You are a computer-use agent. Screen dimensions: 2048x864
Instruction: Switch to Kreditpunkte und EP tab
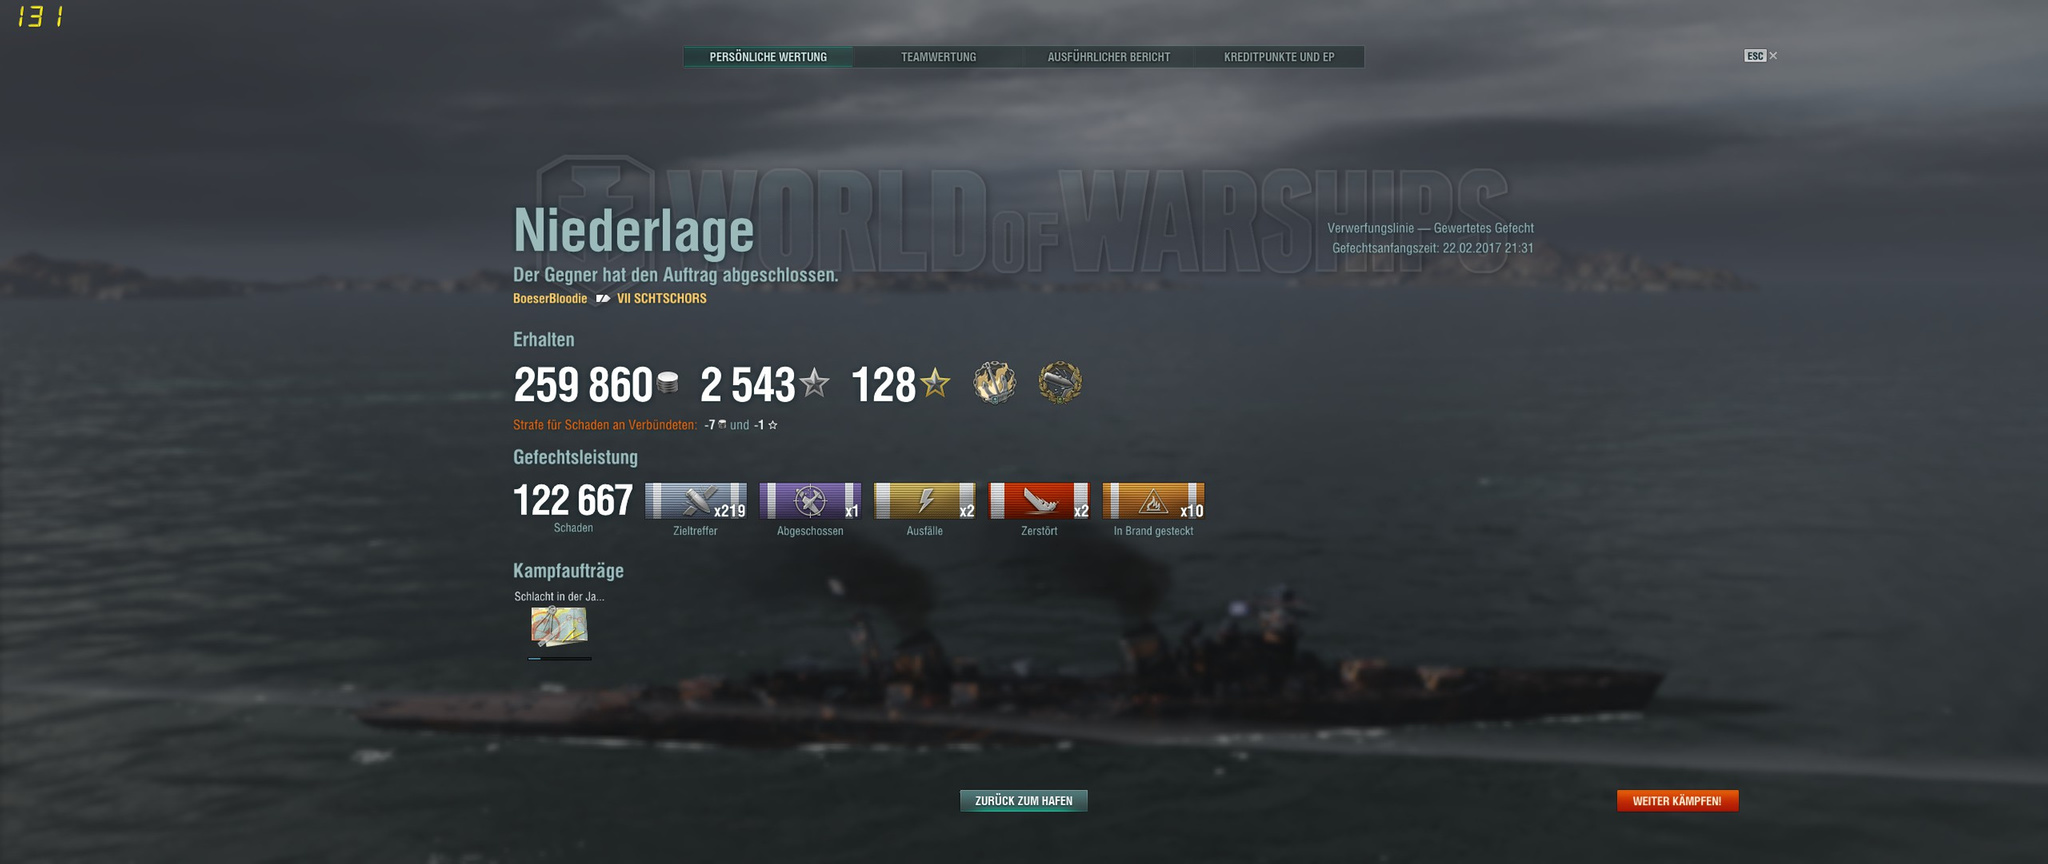(1279, 57)
